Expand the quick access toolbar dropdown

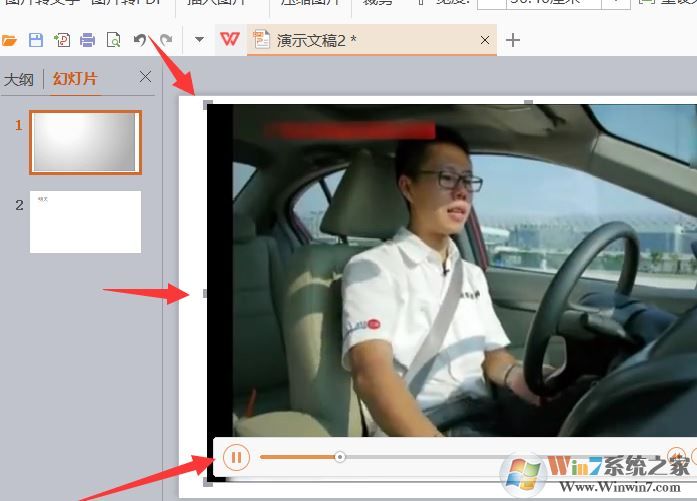199,40
